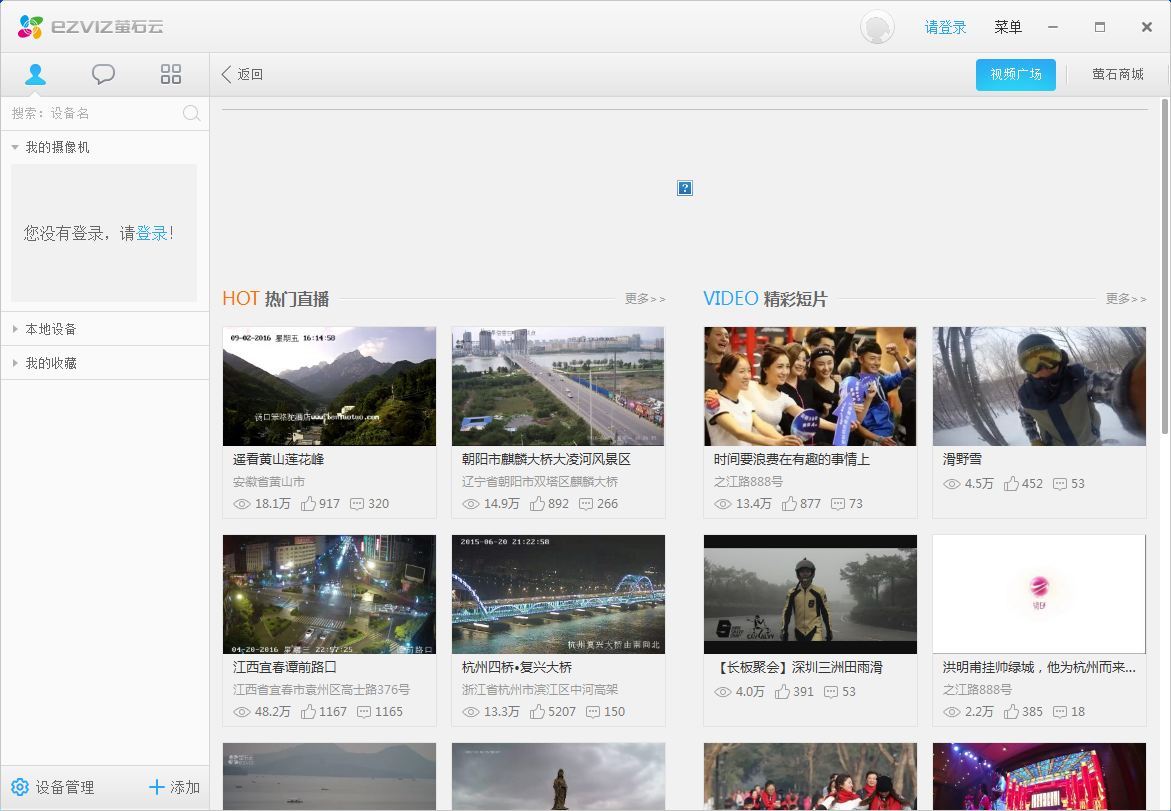Open the 江西宜春谭前路口 thumbnail

pos(329,594)
